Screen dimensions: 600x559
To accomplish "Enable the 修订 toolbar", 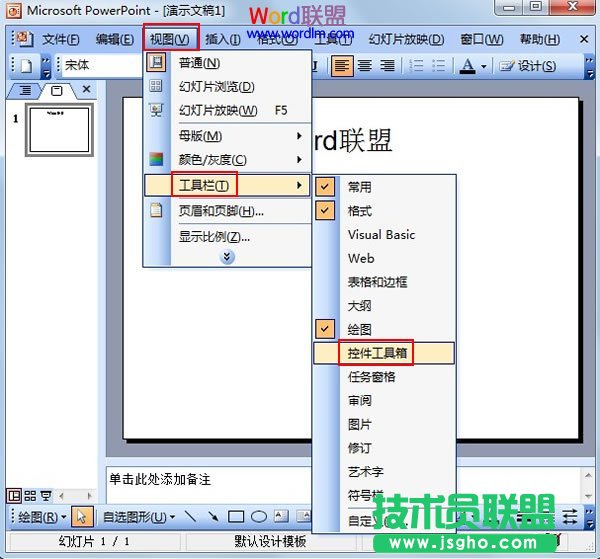I will click(x=384, y=448).
